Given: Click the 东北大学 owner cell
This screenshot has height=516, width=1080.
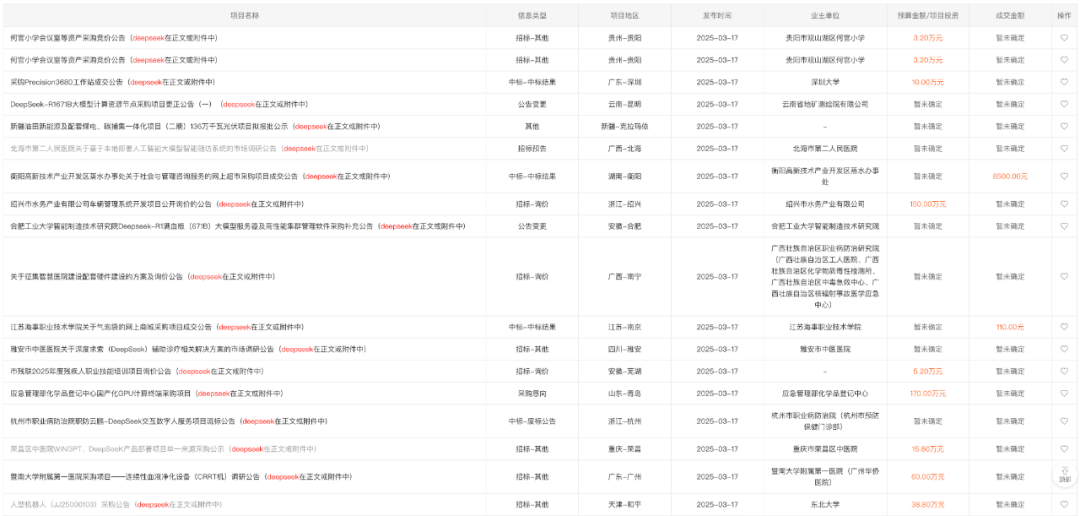Looking at the screenshot, I should point(826,504).
